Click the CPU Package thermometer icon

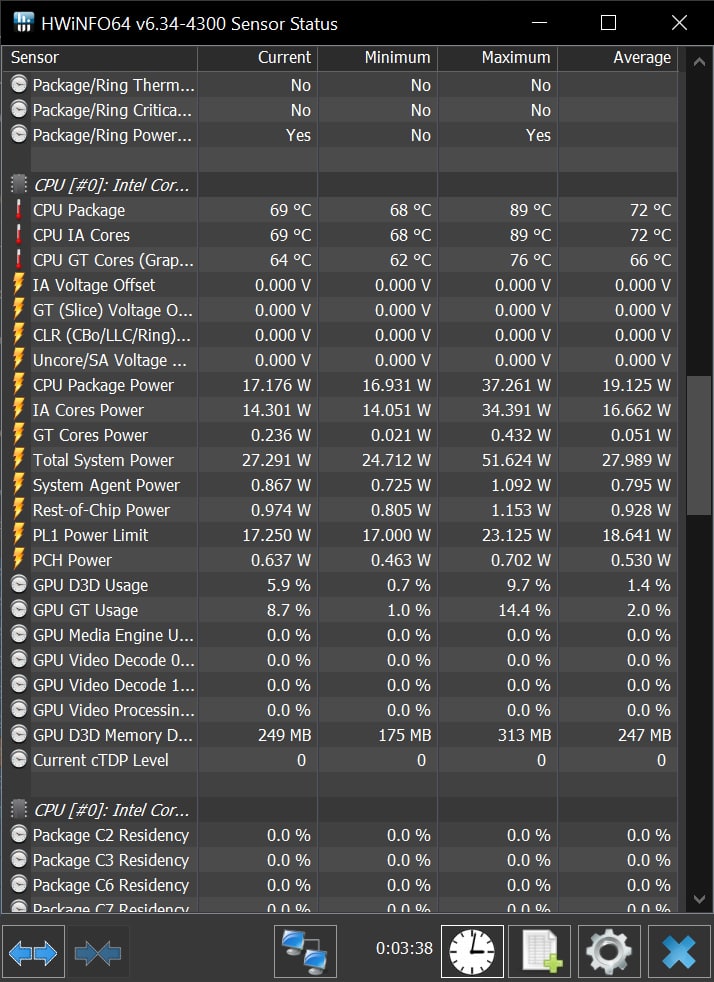coord(19,210)
